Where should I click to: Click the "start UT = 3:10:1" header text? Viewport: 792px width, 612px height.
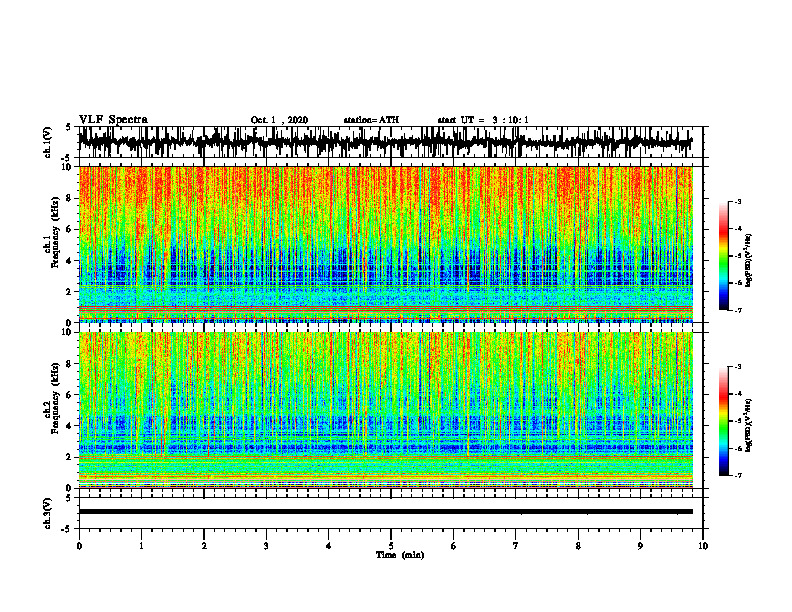click(483, 120)
